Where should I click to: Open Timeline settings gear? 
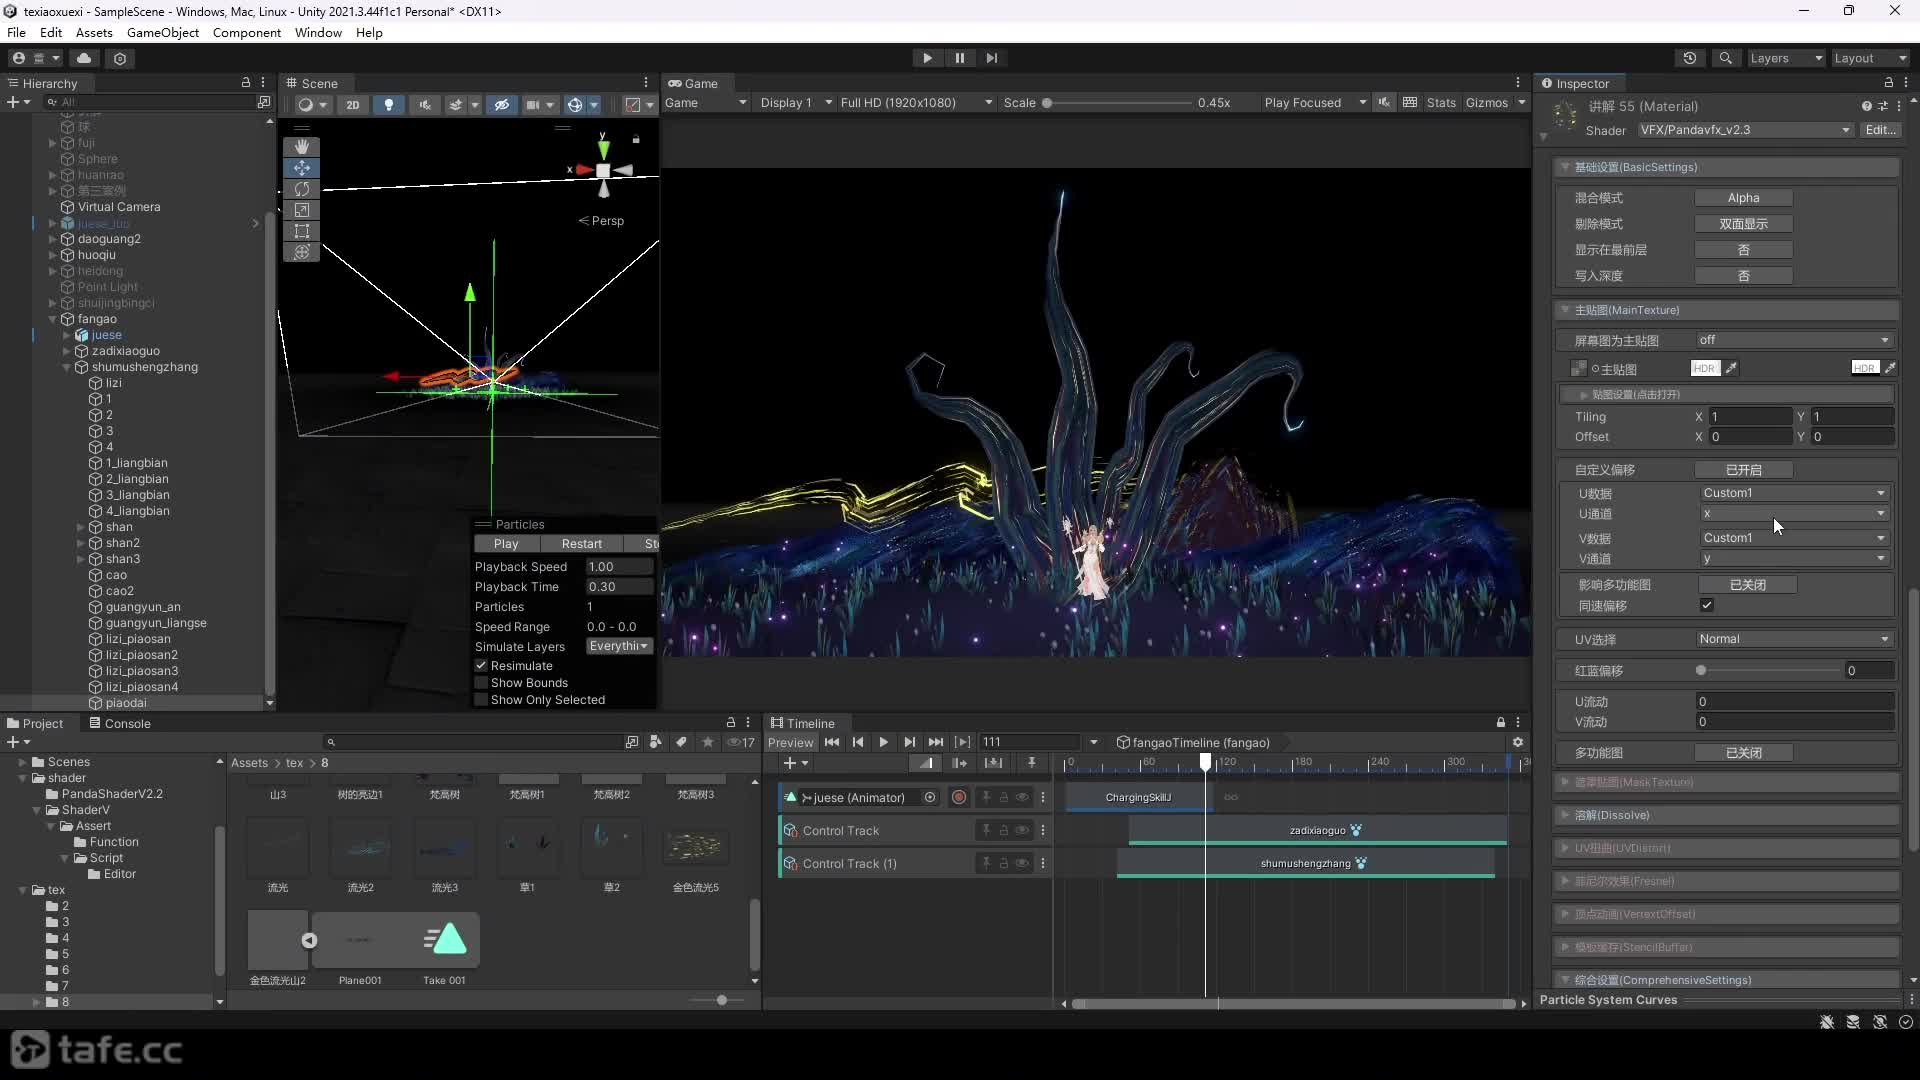pos(1518,742)
